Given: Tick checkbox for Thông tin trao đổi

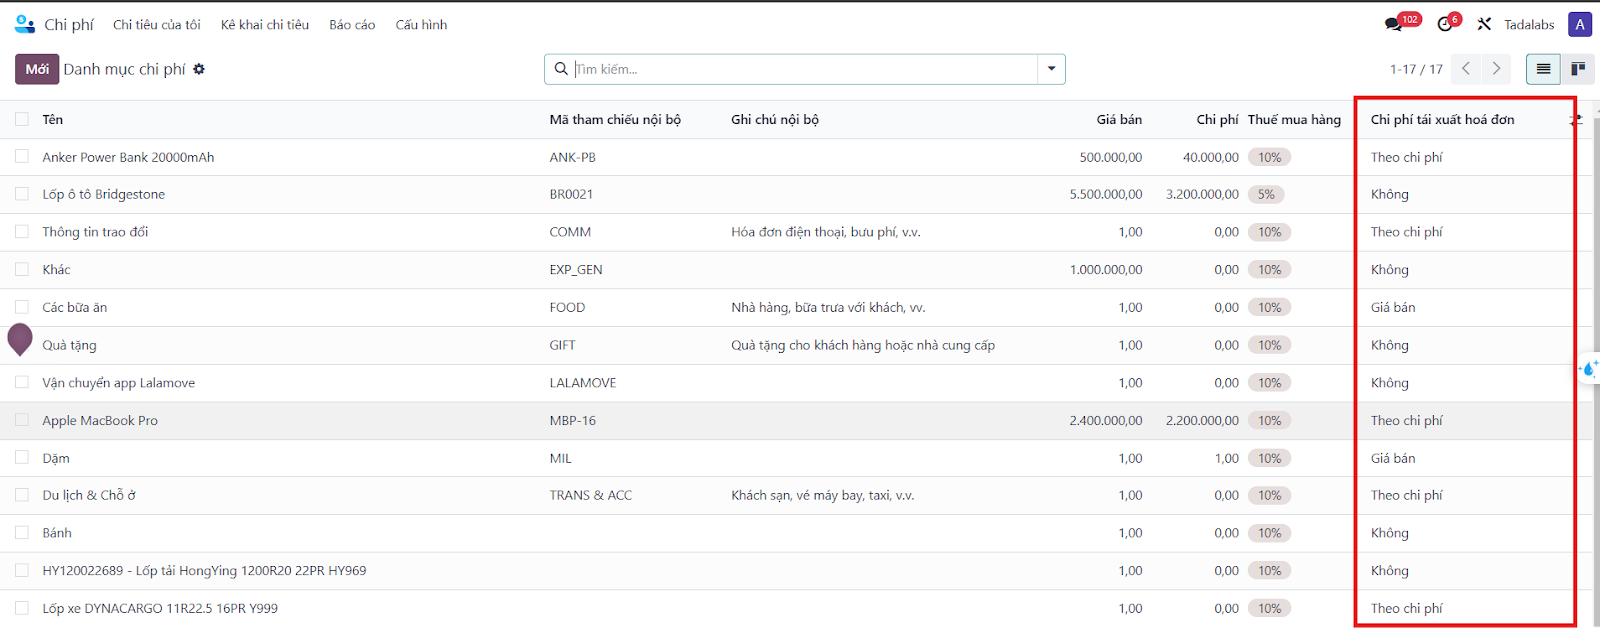Looking at the screenshot, I should click(x=22, y=232).
